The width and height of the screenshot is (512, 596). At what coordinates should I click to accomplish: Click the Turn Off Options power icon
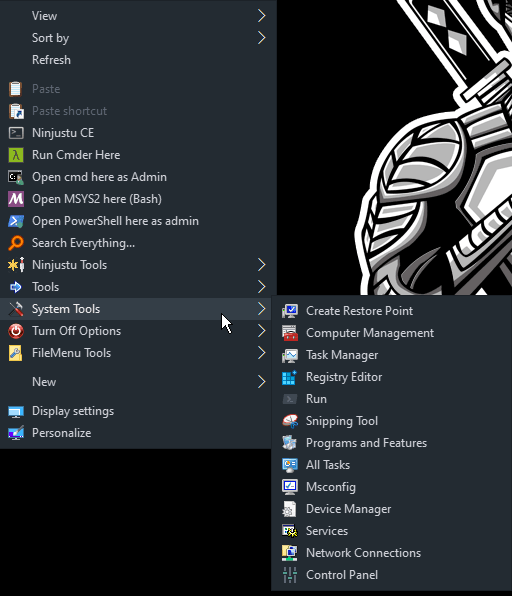[x=16, y=331]
